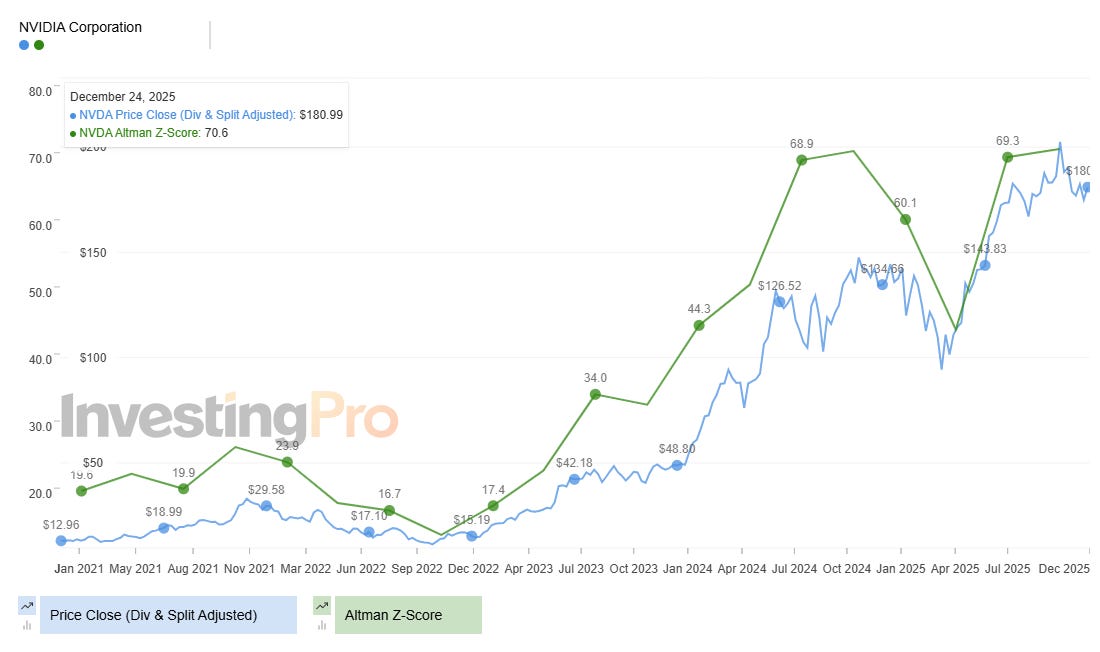
Task: Click the $15.19 price data point
Action: coord(471,536)
